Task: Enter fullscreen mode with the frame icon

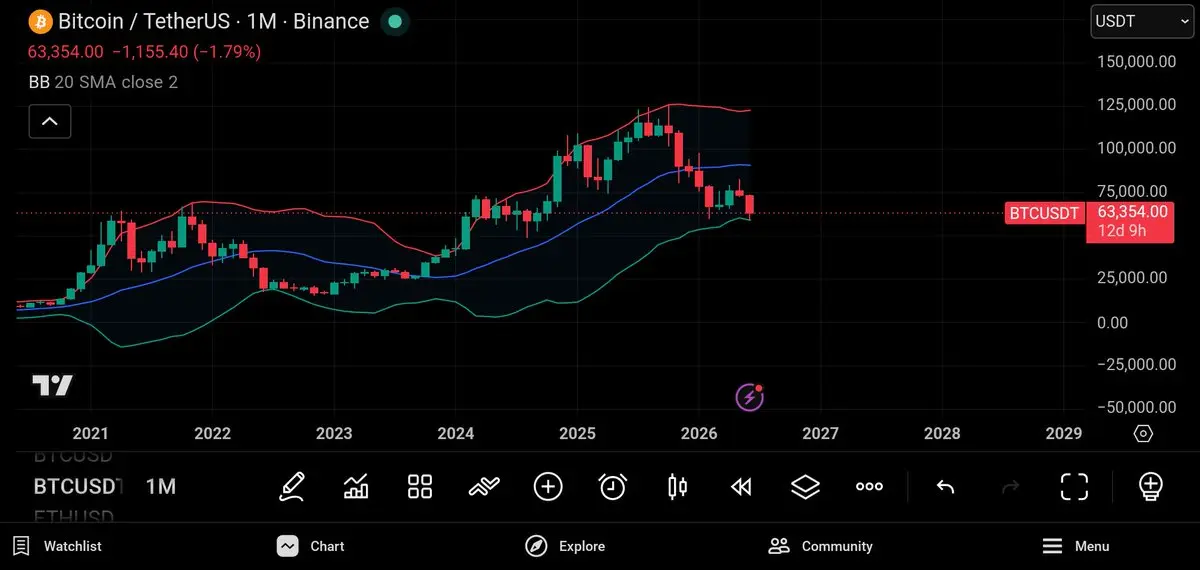Action: click(x=1074, y=487)
